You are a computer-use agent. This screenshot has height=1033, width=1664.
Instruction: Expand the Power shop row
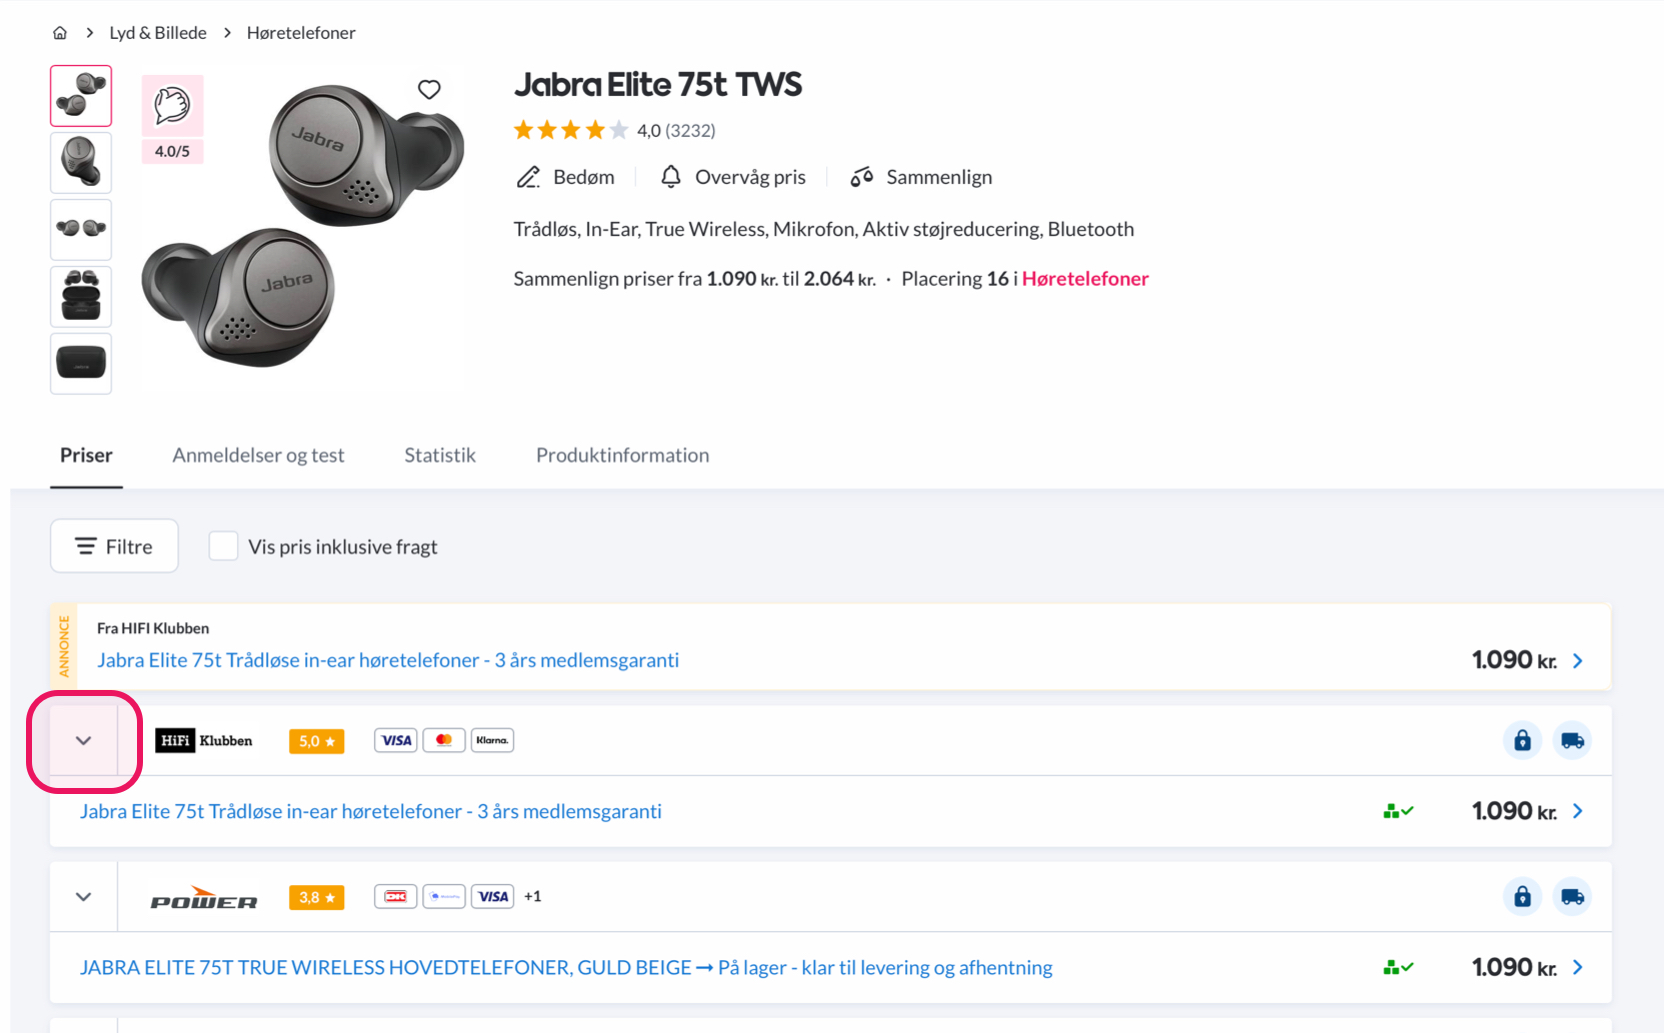pyautogui.click(x=84, y=897)
